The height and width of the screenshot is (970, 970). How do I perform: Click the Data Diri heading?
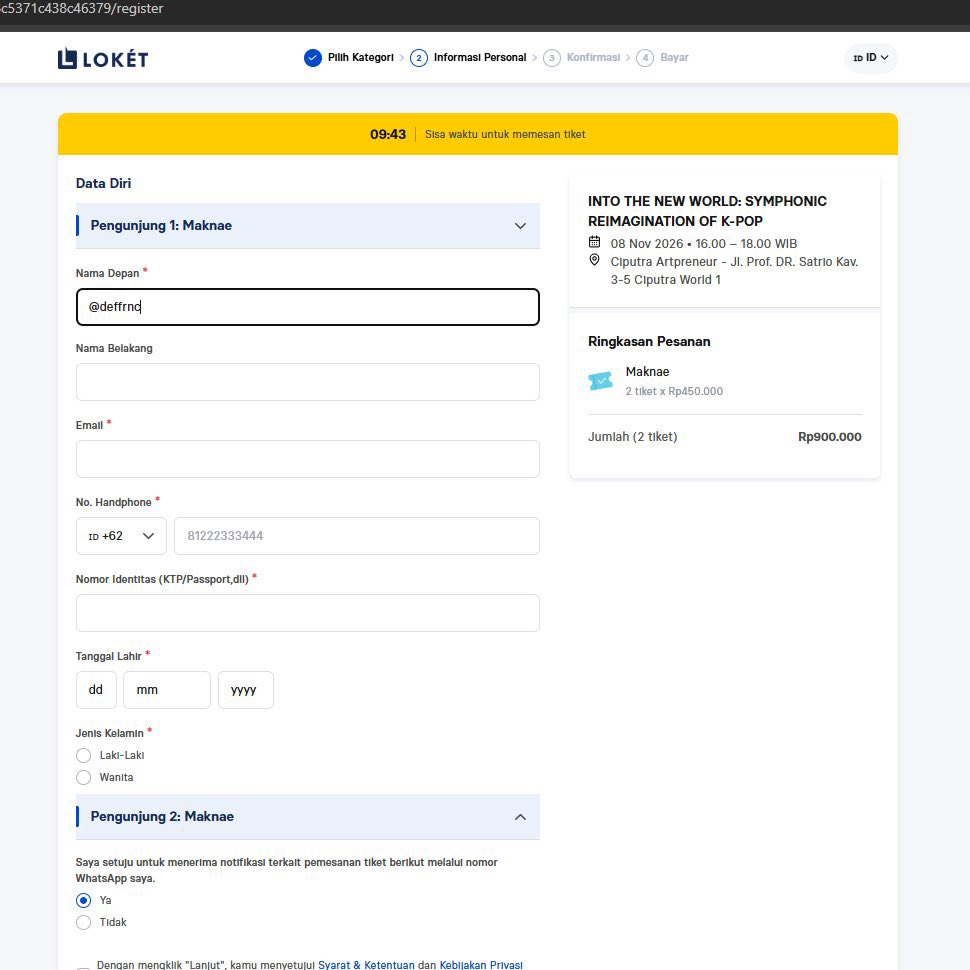(x=103, y=183)
